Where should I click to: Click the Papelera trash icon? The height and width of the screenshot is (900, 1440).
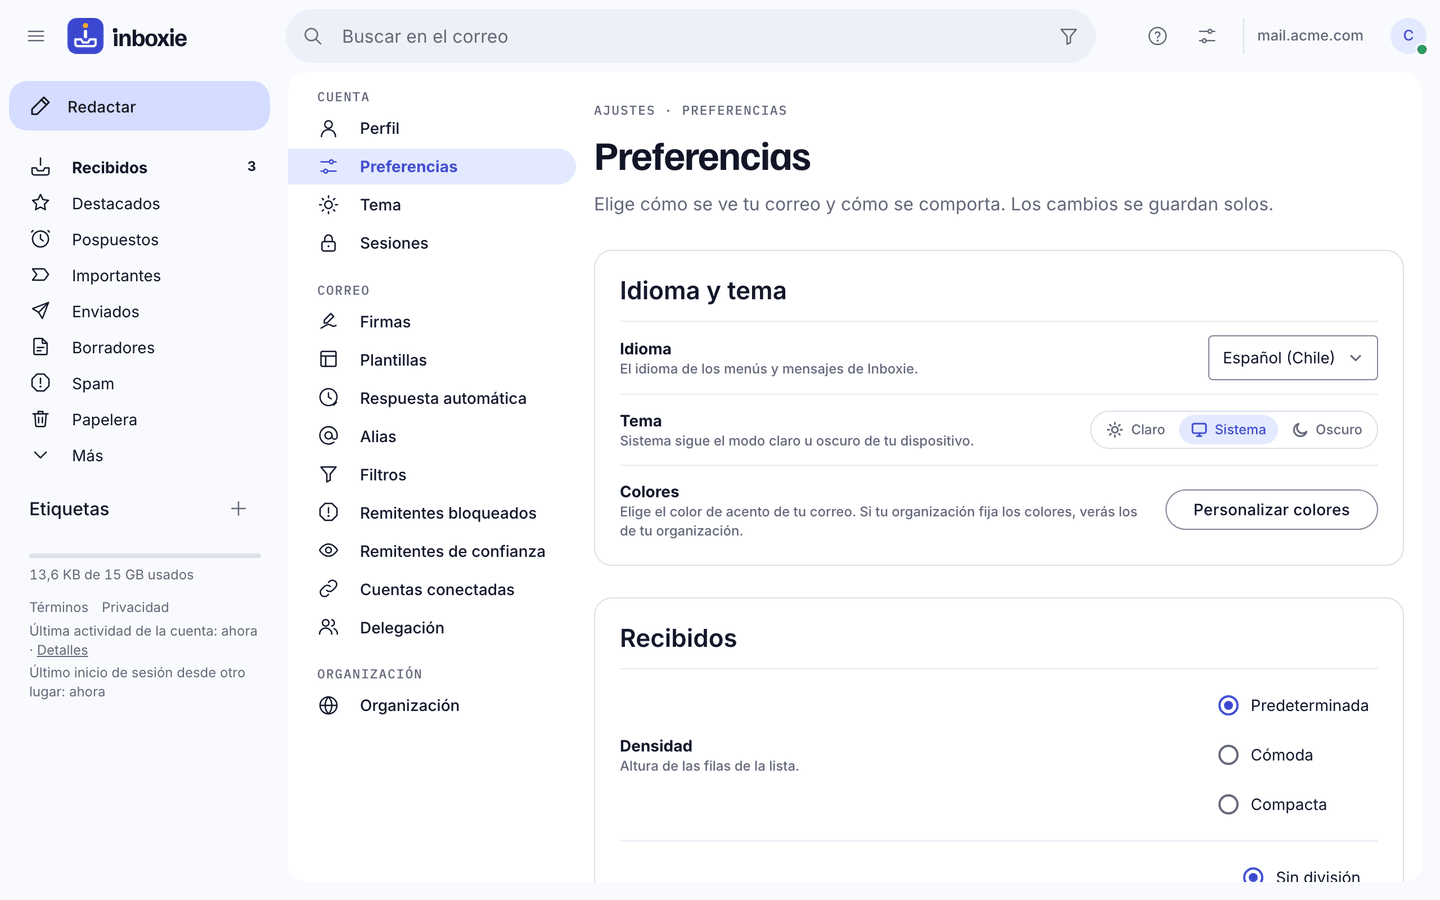(41, 419)
